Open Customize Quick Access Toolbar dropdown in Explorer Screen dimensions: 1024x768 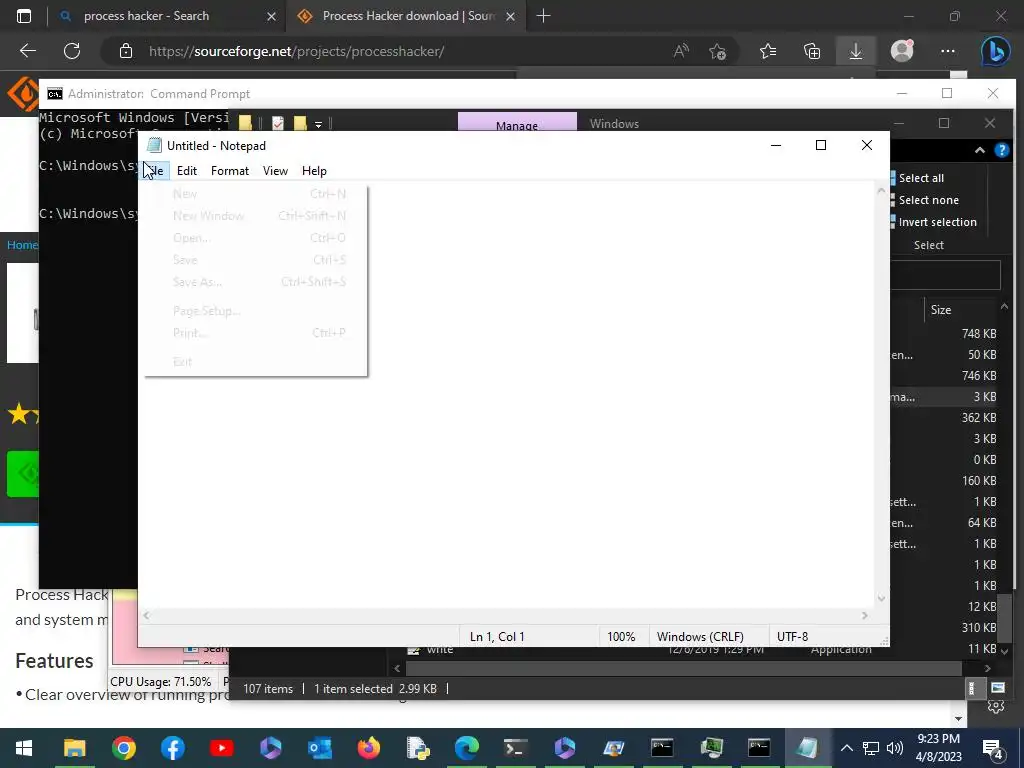point(318,123)
